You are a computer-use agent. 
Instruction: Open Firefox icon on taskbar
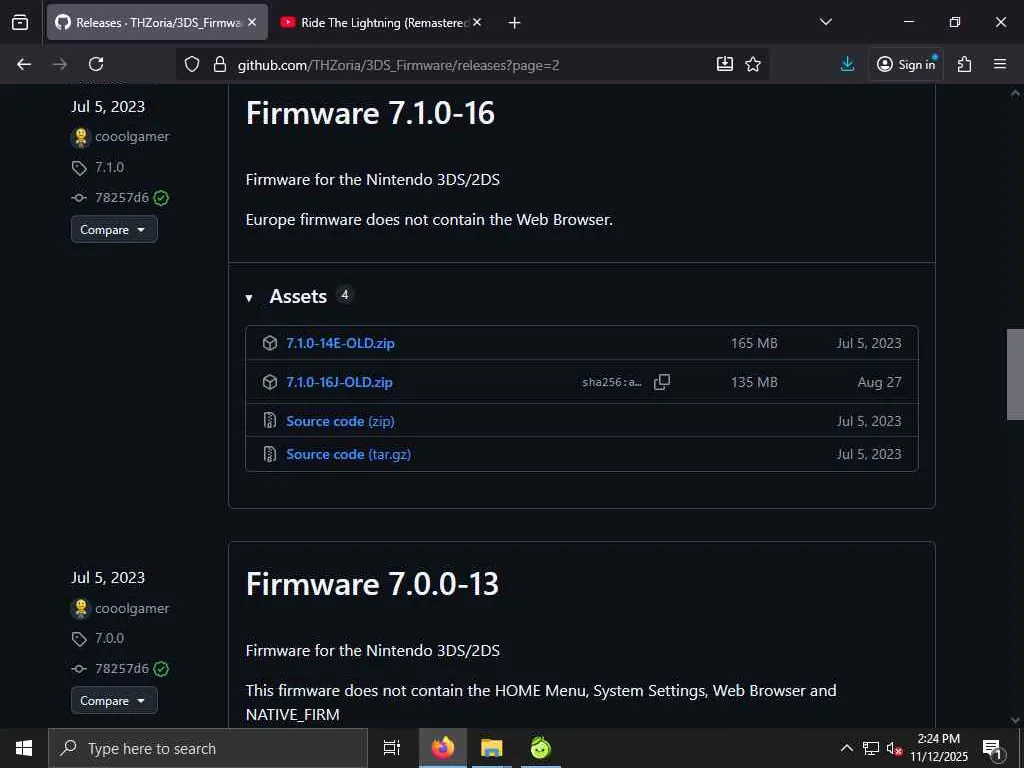point(443,748)
